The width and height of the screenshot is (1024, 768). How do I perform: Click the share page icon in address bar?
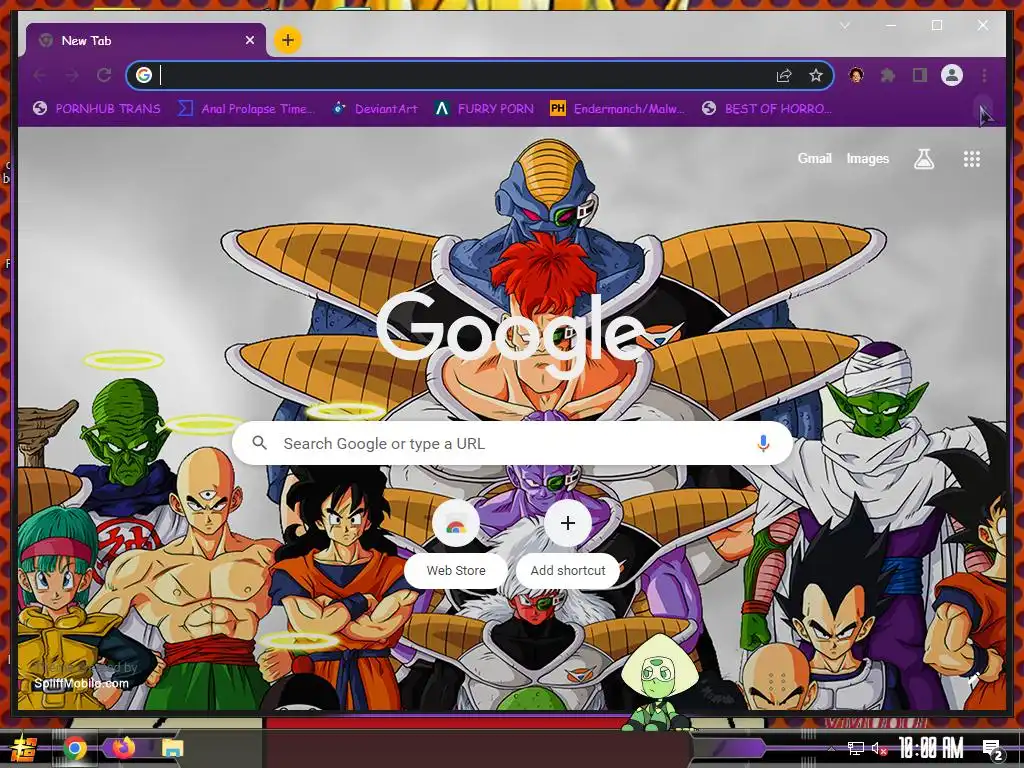pyautogui.click(x=784, y=76)
